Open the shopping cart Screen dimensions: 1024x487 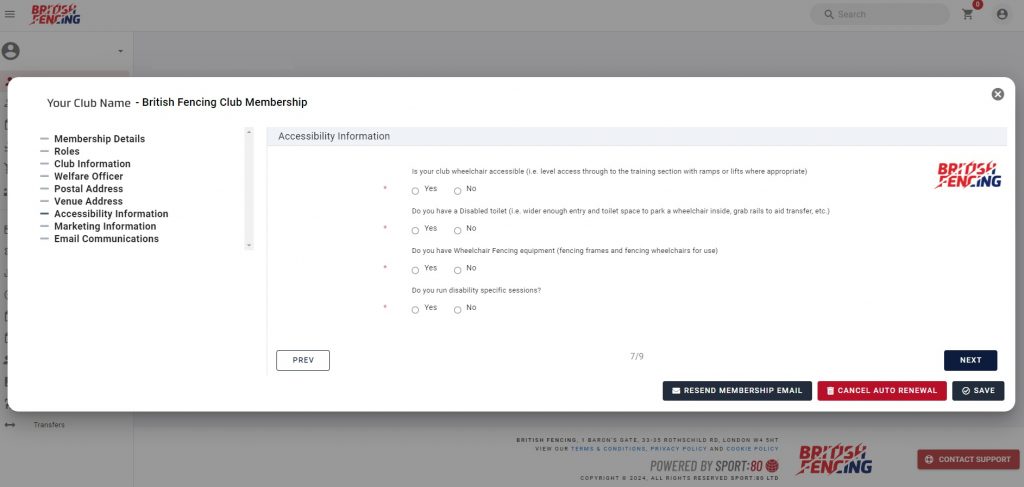967,14
